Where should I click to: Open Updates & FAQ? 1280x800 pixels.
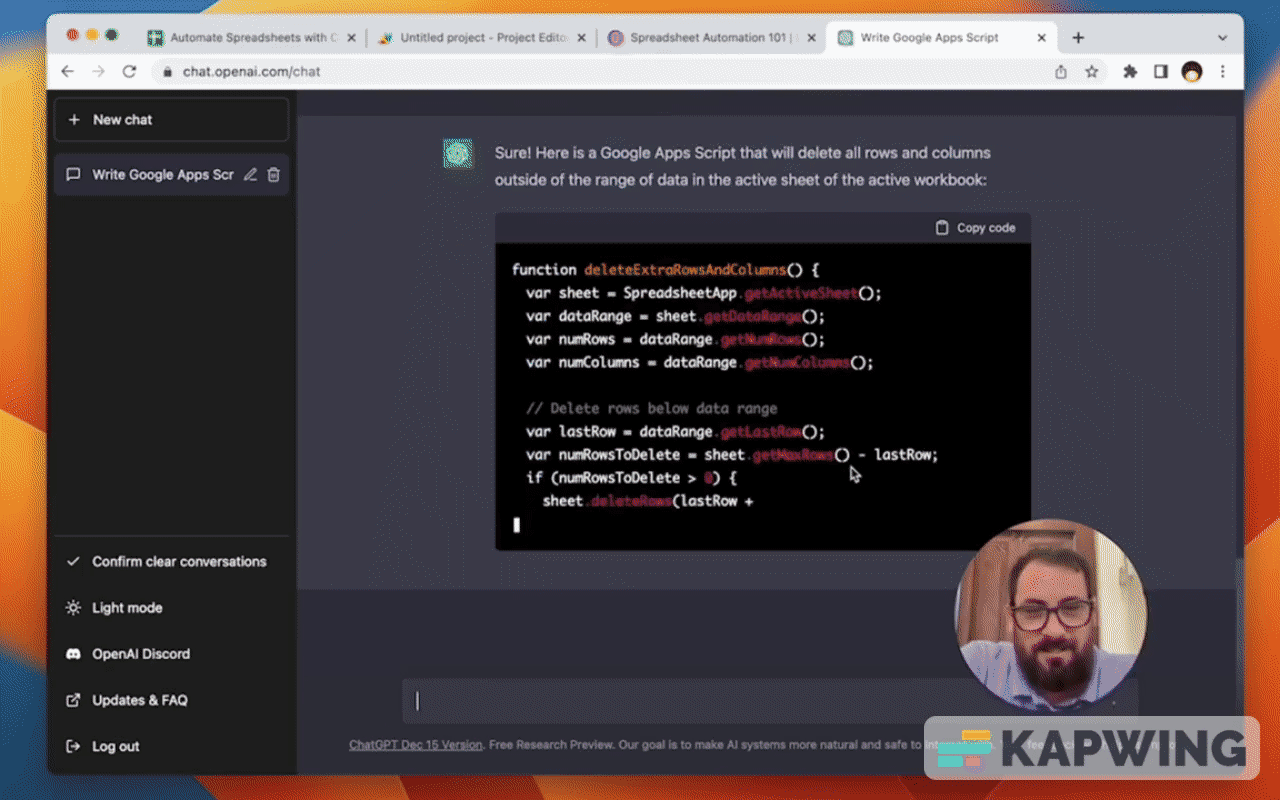click(172, 700)
